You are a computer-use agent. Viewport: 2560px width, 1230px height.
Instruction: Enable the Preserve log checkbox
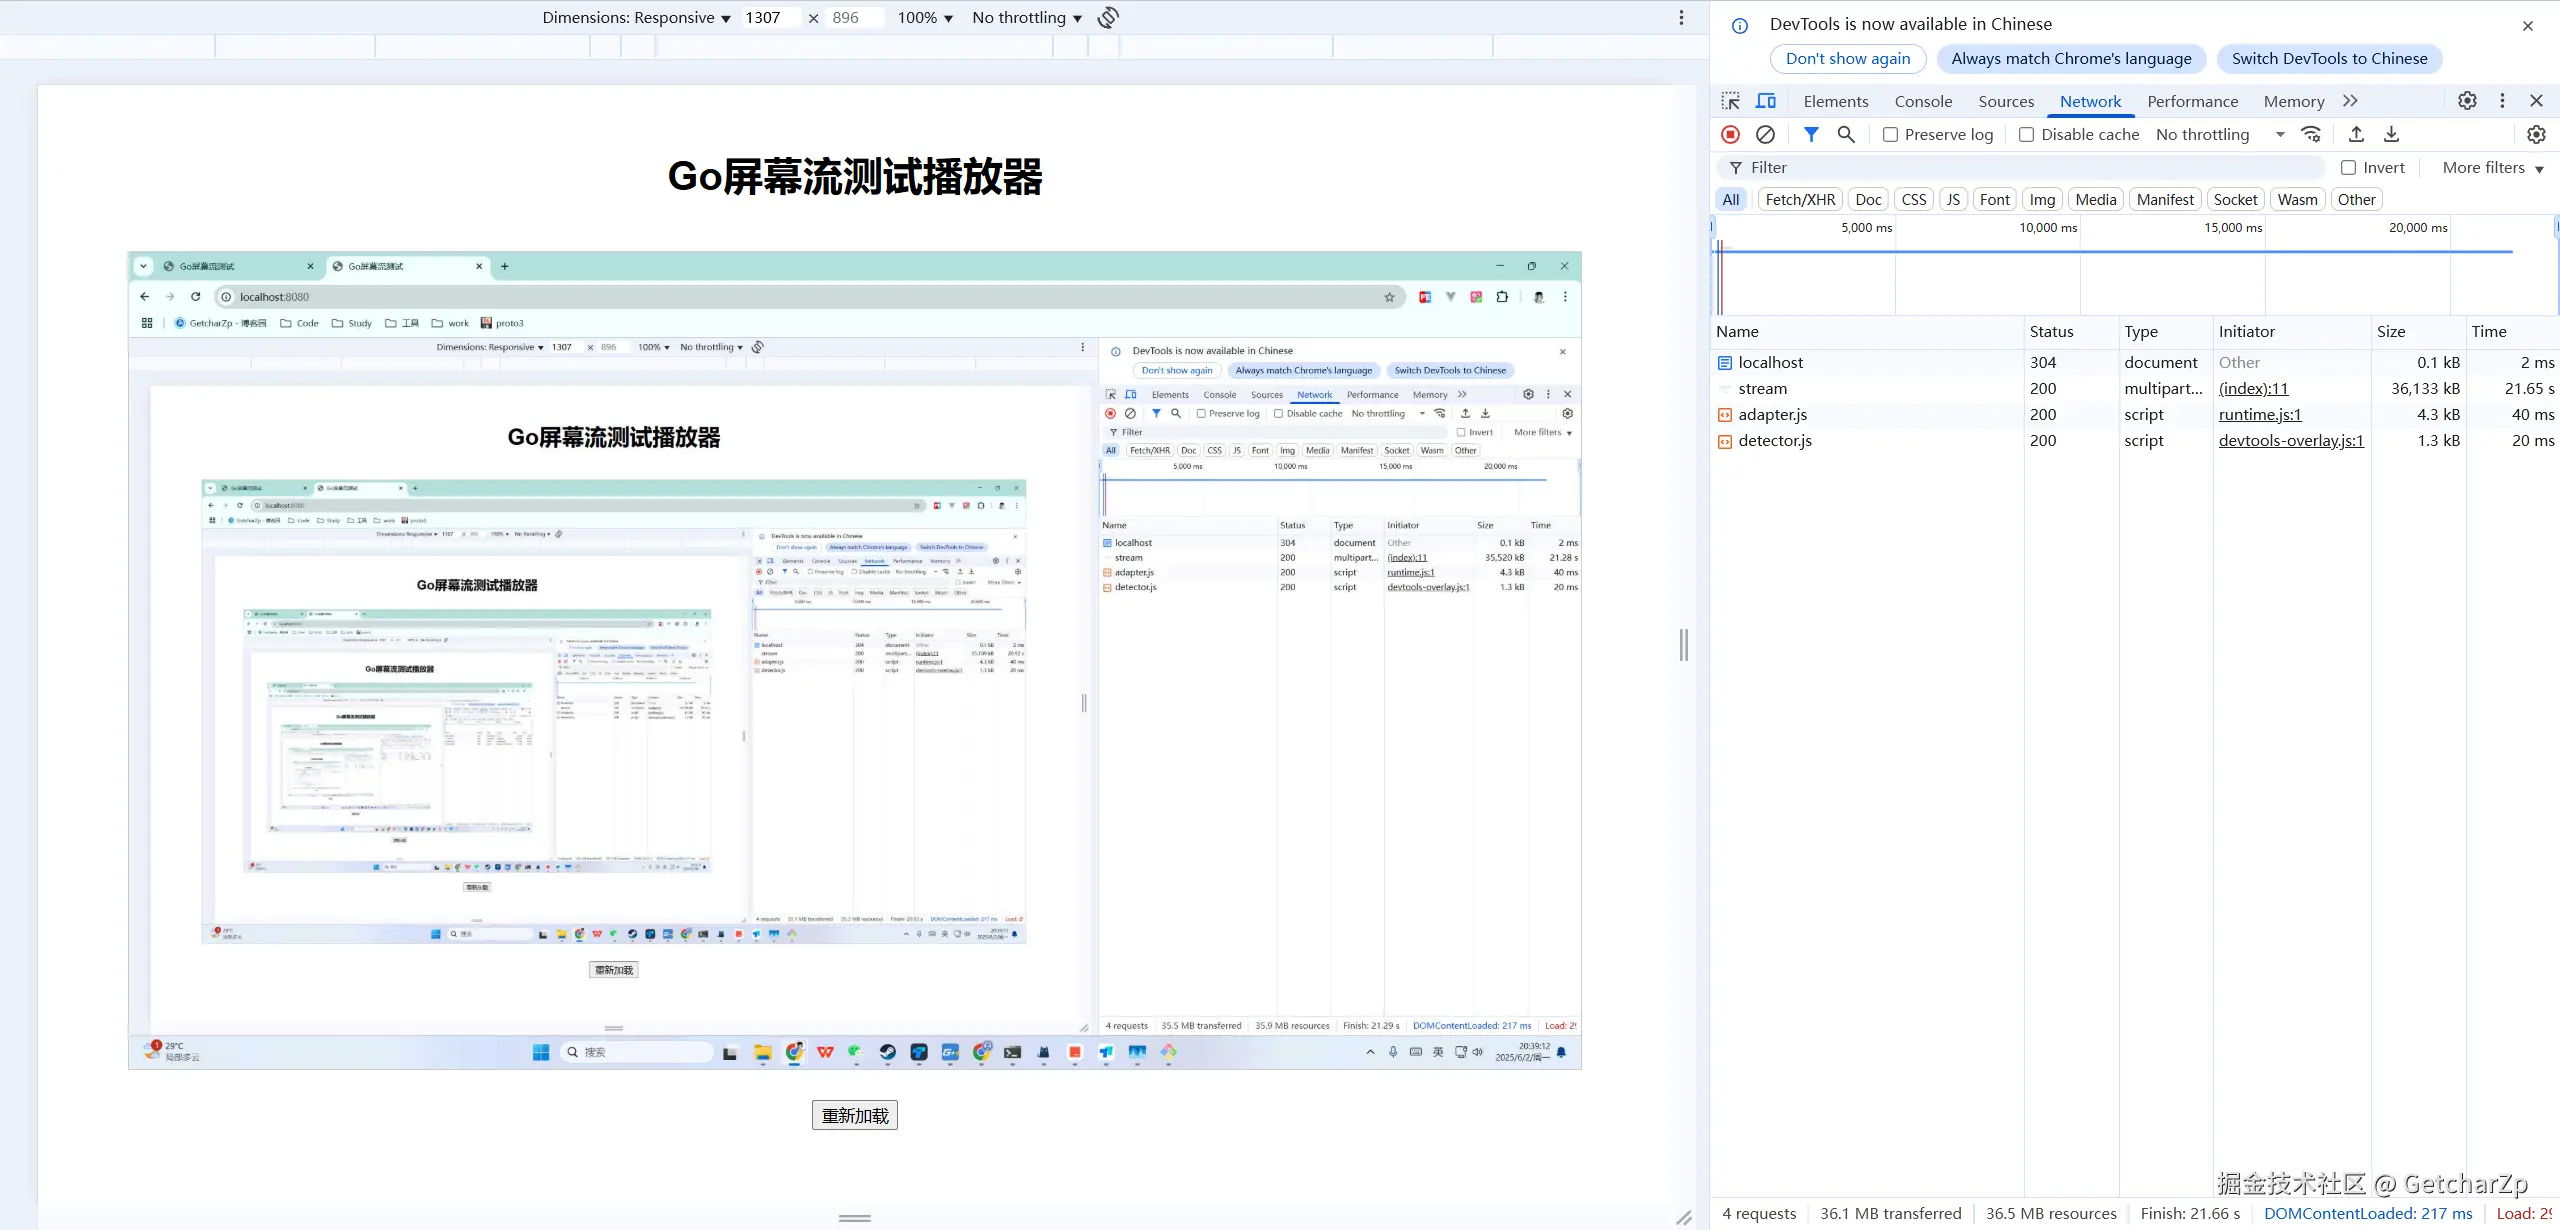point(1890,134)
